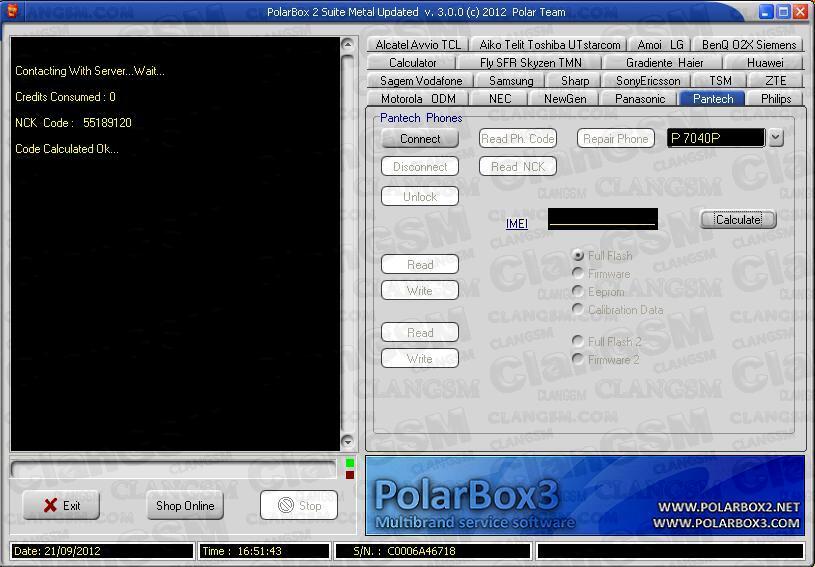Switch to the Huawei tab
The image size is (815, 567).
pos(765,63)
